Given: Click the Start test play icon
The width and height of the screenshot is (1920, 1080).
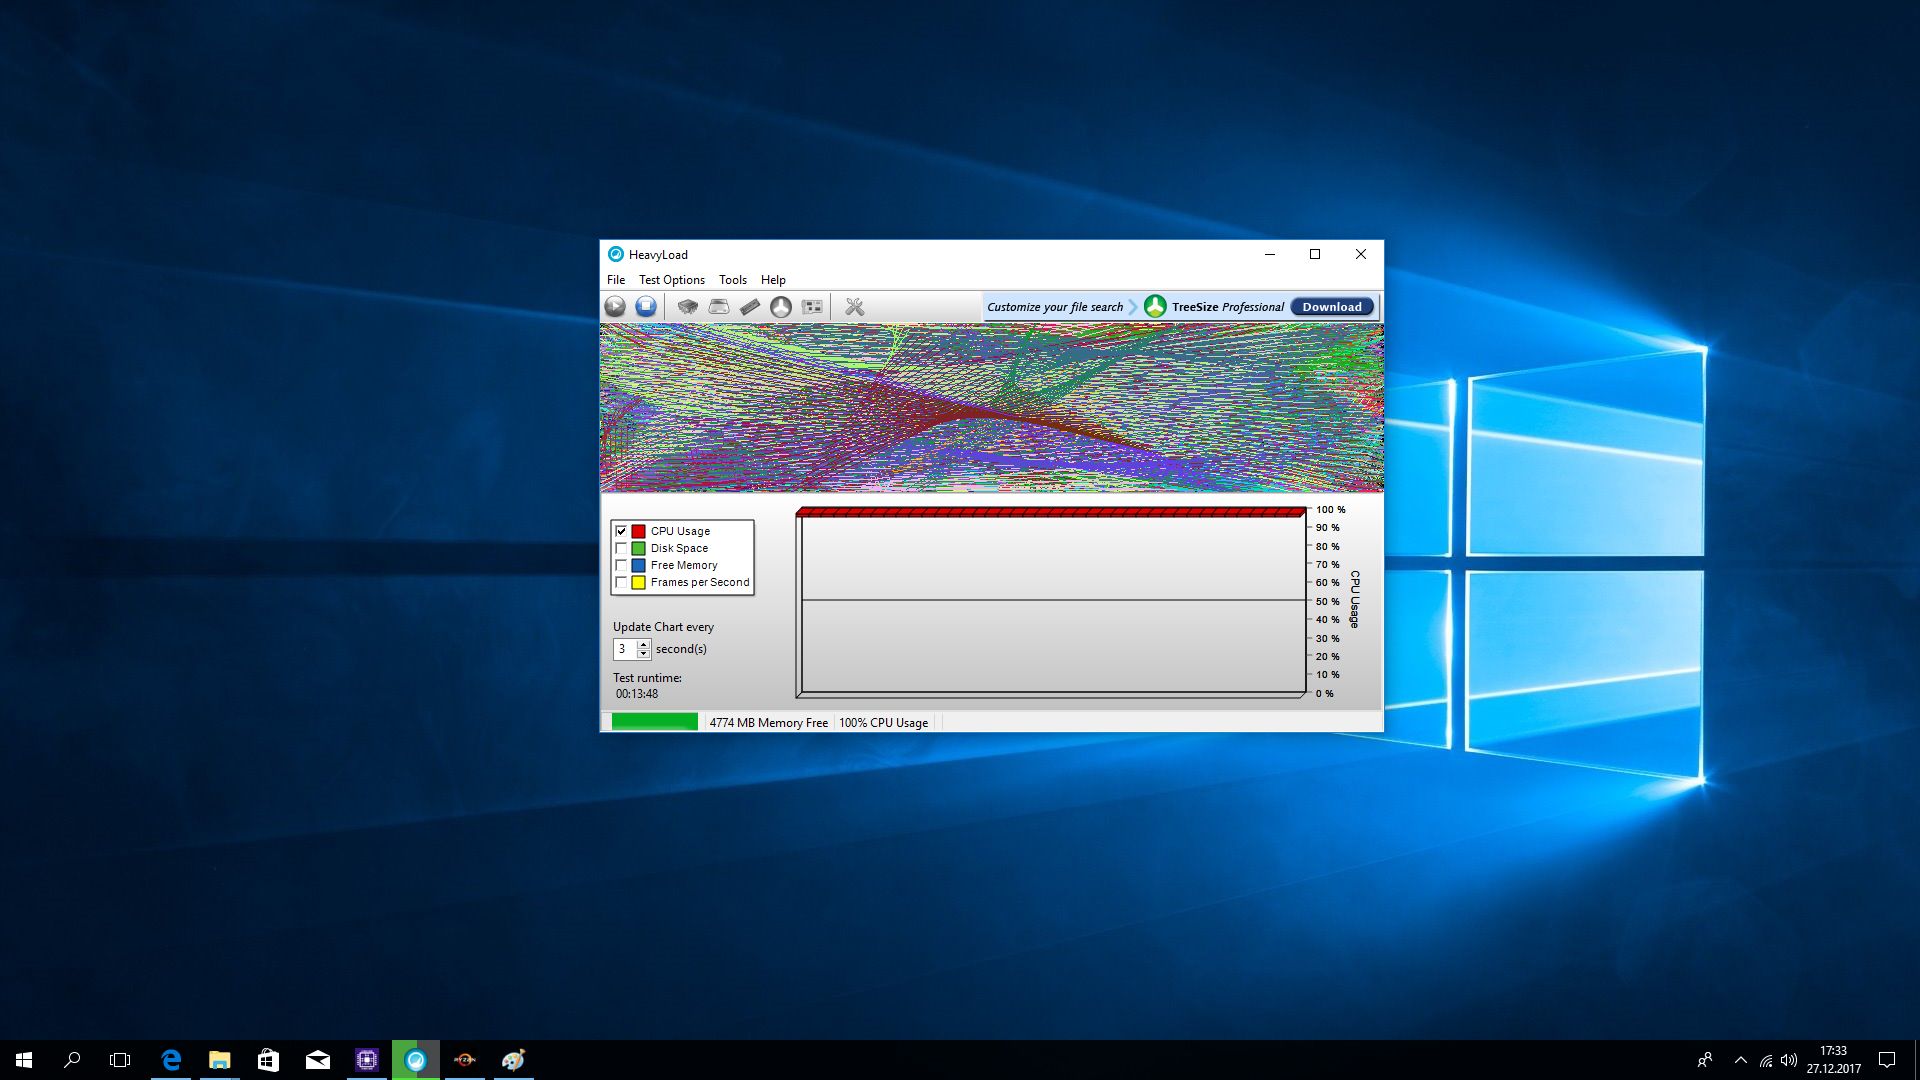Looking at the screenshot, I should (x=615, y=307).
